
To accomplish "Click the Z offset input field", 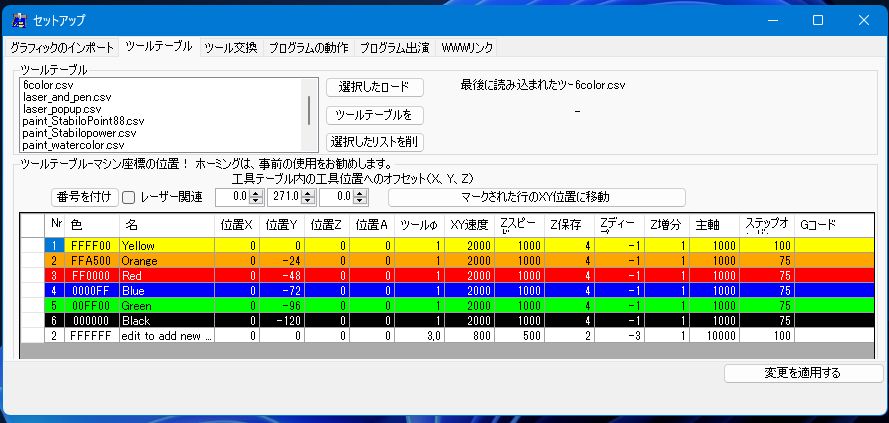I will [x=336, y=197].
